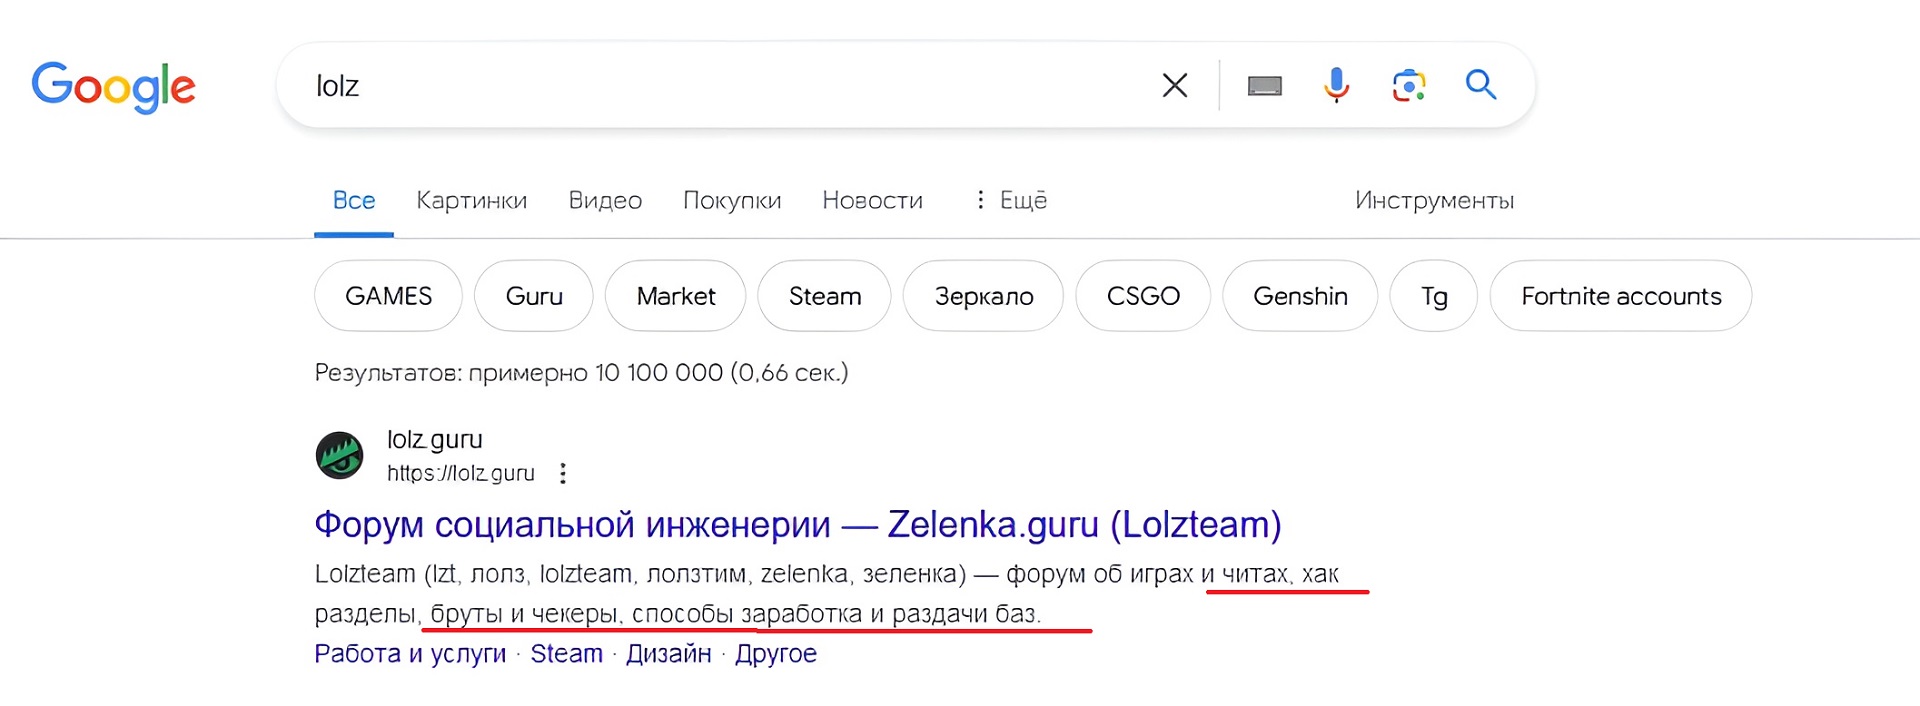Expand the Ещё more tabs menu

click(1011, 200)
